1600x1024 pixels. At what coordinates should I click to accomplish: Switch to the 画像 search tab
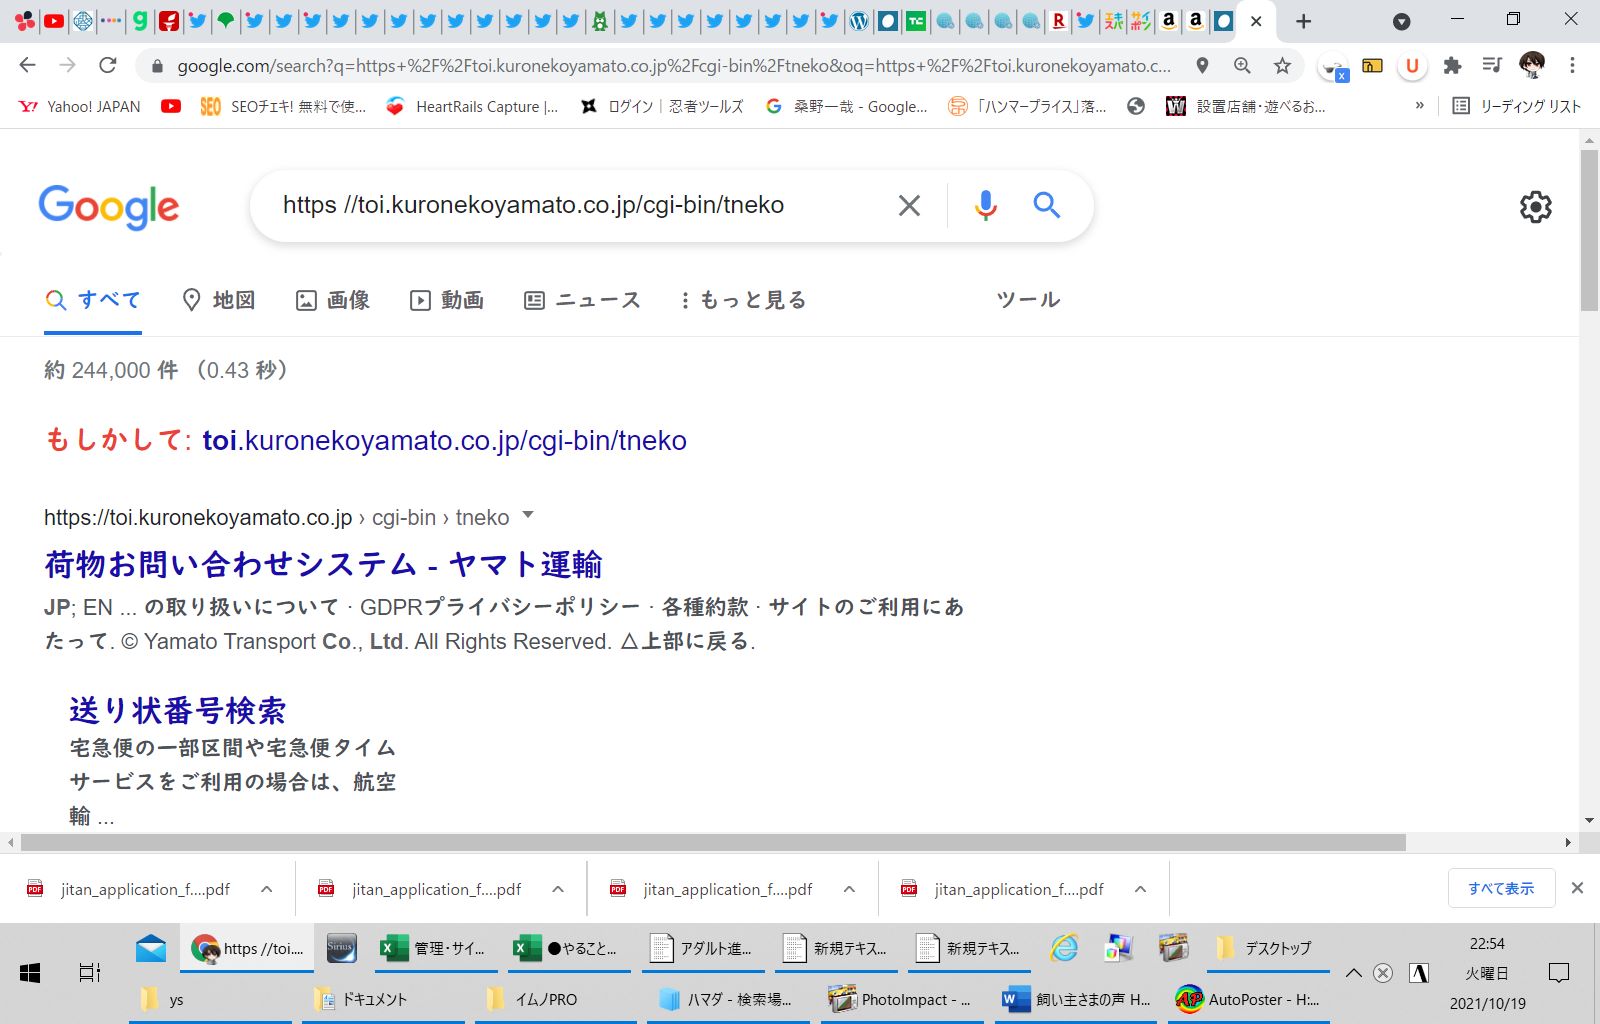[x=333, y=300]
